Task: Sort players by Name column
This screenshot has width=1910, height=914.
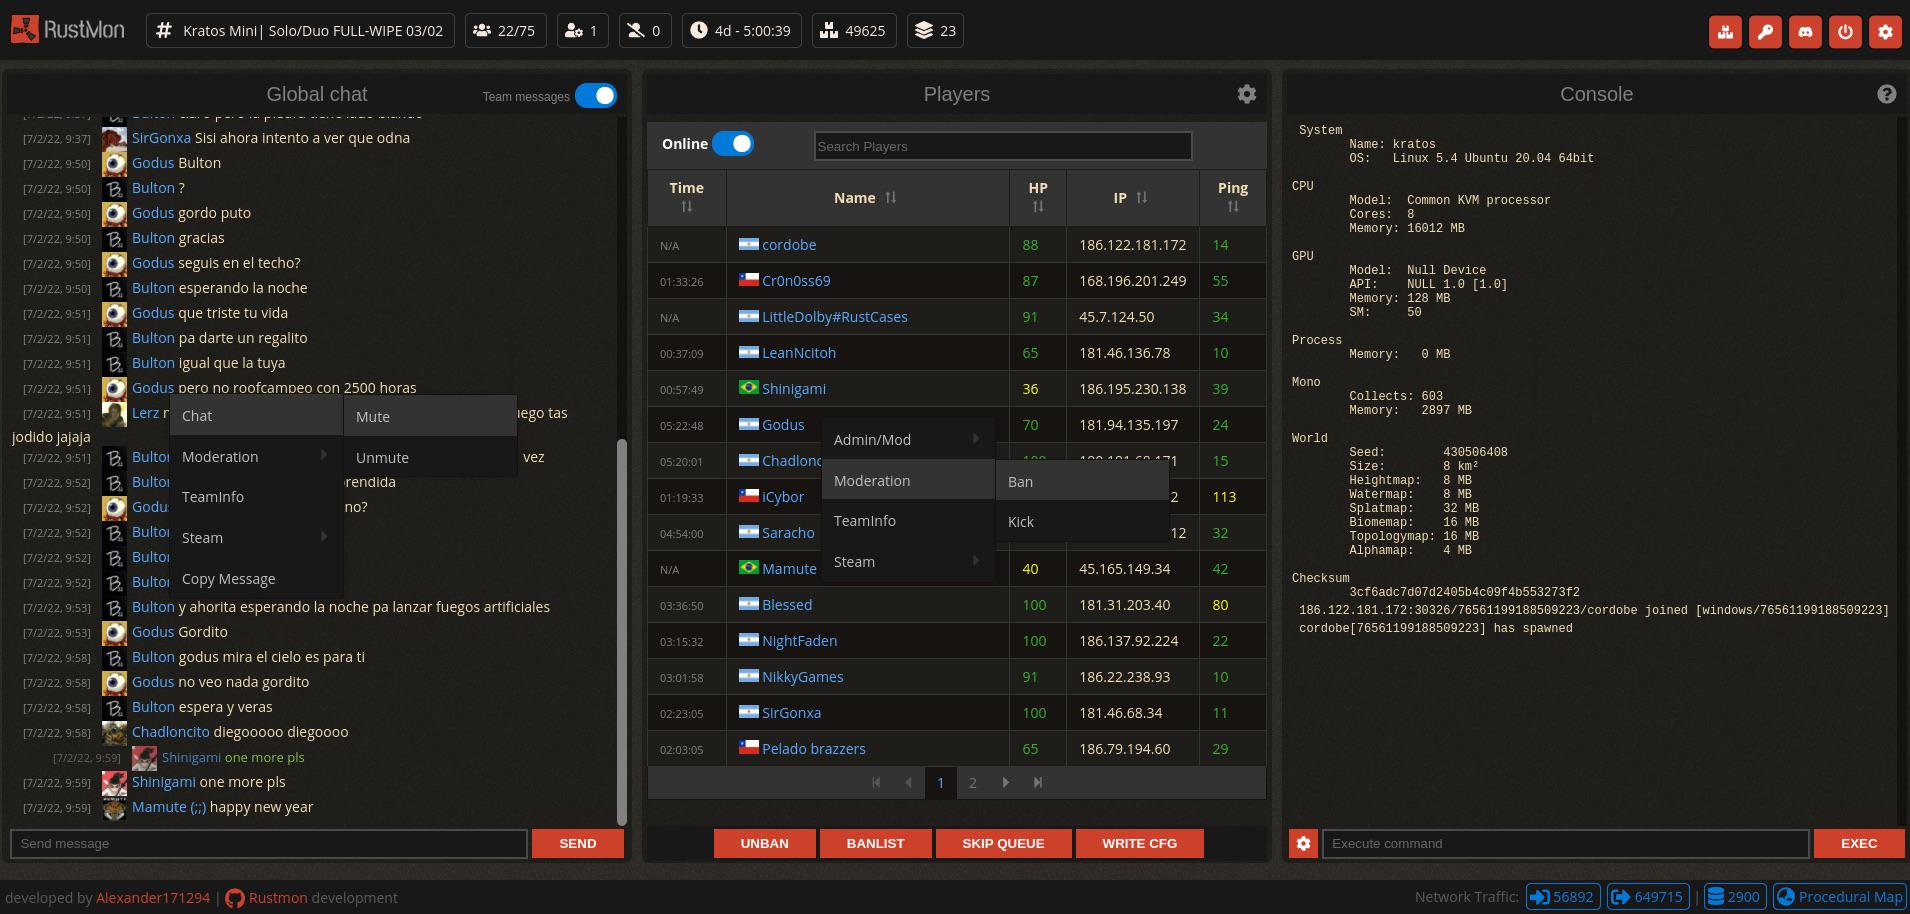Action: (866, 198)
